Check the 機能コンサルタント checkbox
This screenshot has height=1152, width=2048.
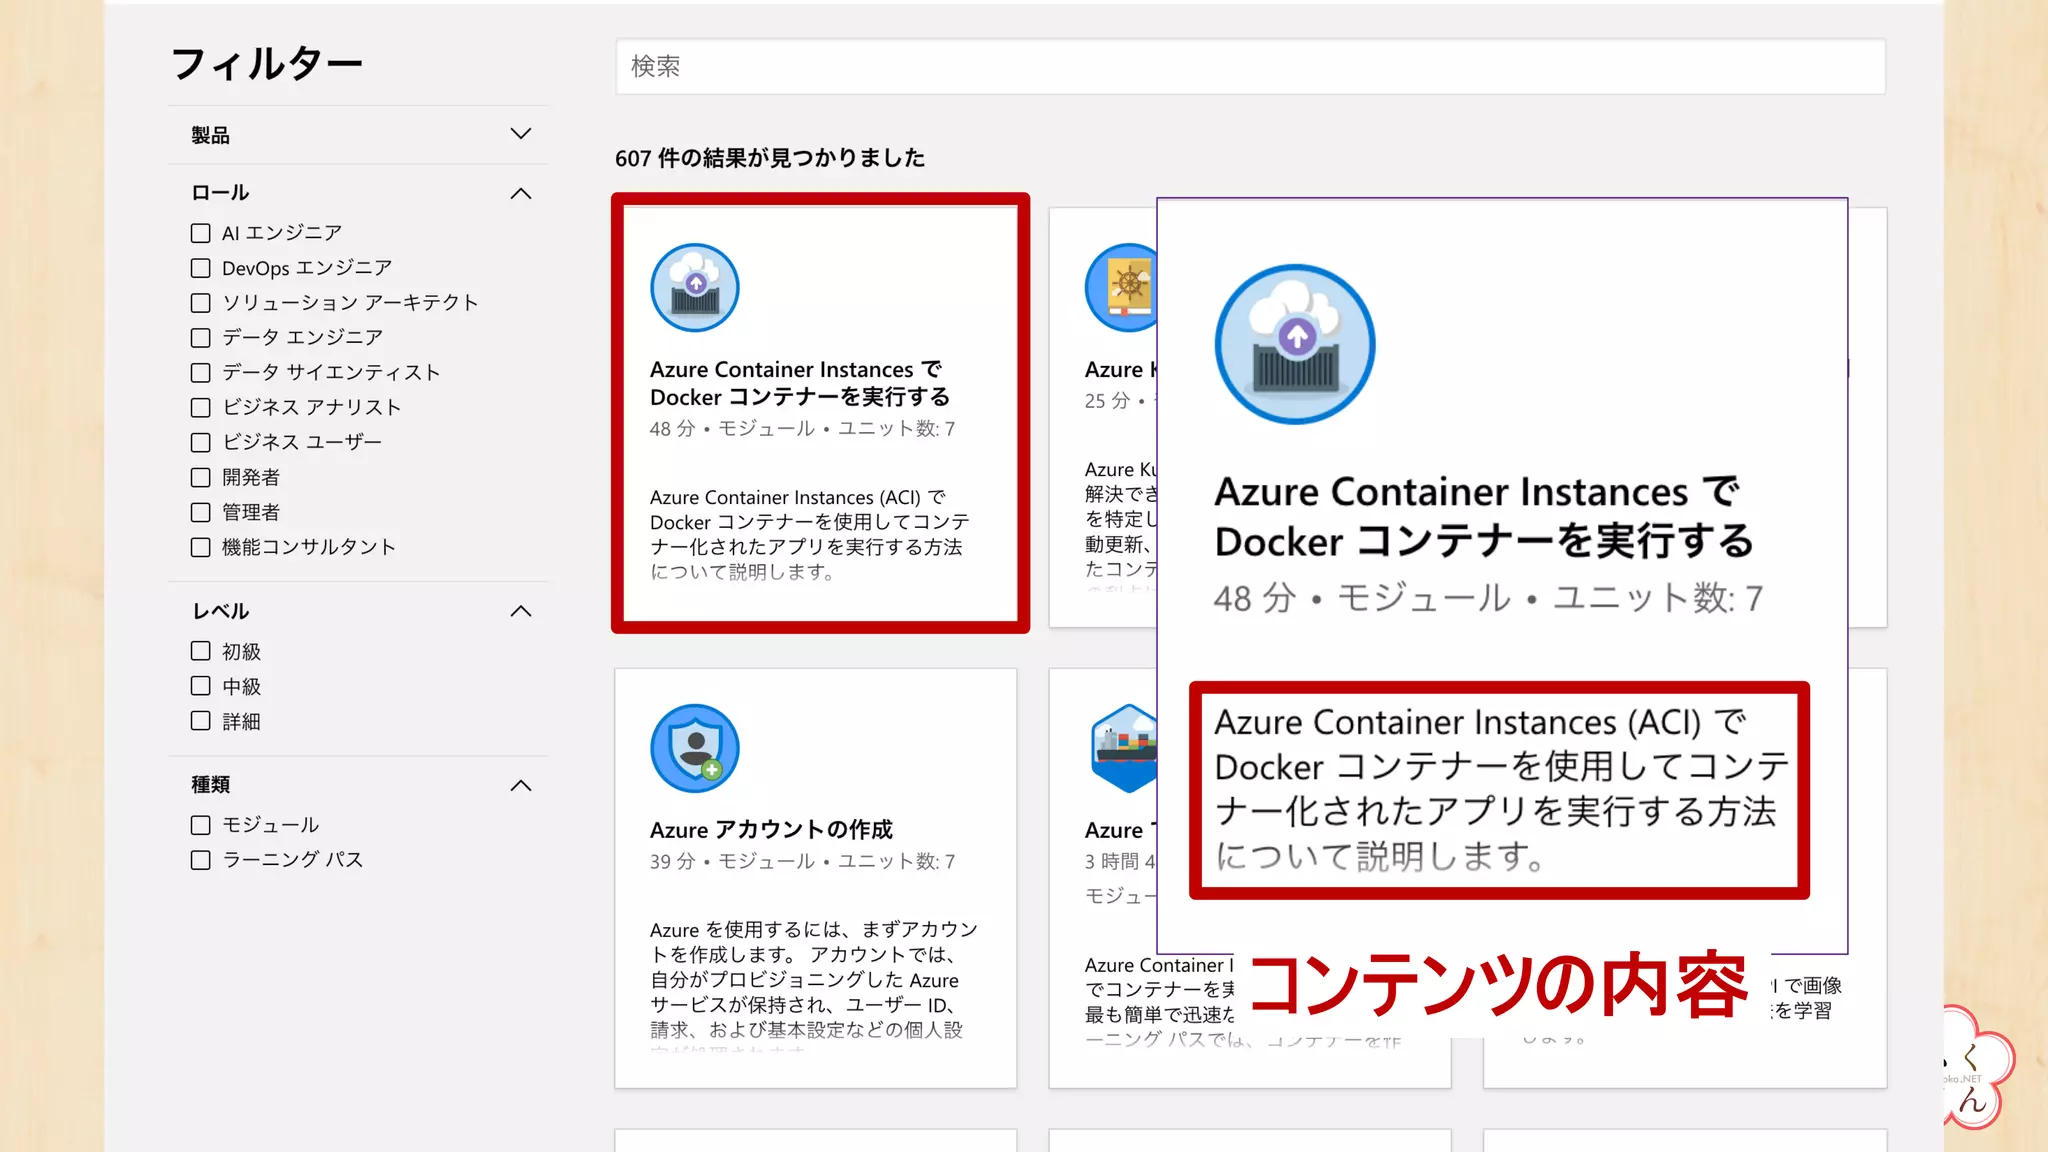point(201,547)
